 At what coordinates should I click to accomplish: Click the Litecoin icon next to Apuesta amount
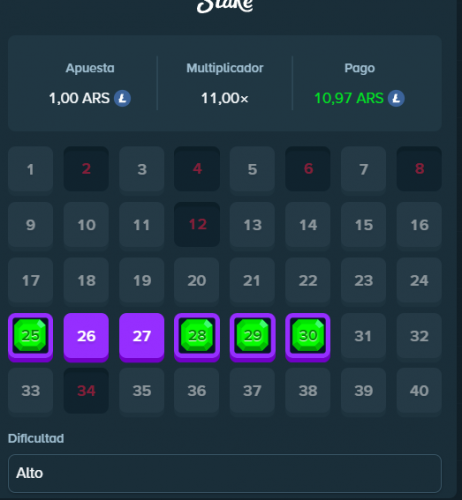point(122,98)
